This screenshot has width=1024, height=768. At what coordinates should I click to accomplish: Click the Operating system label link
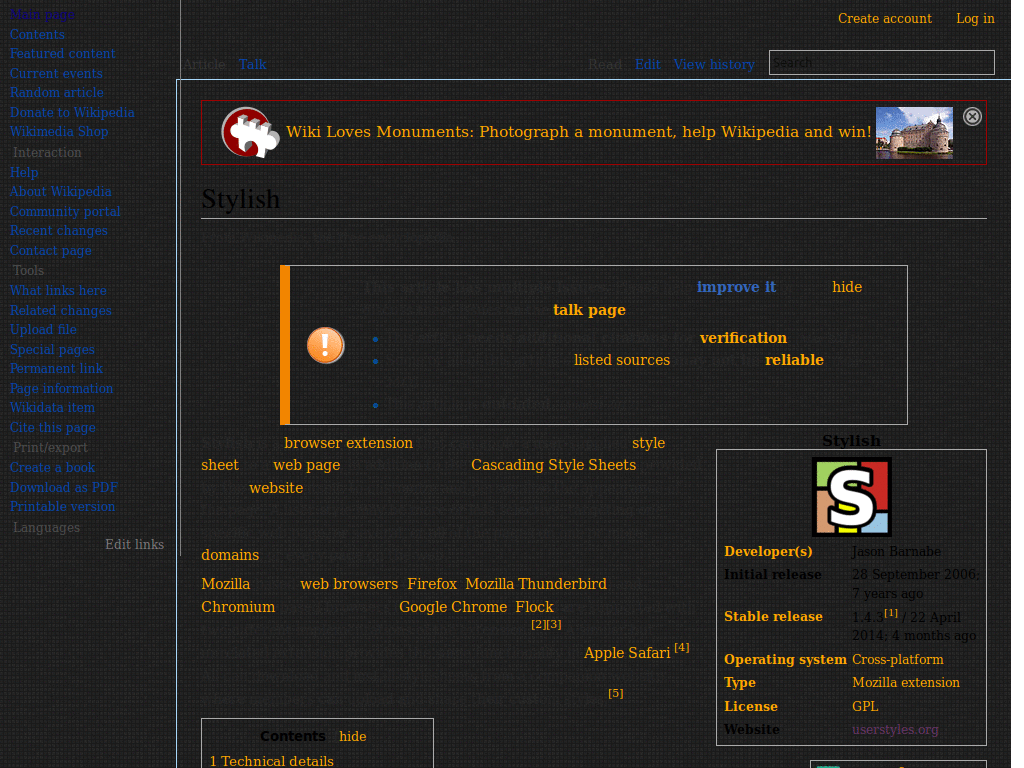point(785,660)
